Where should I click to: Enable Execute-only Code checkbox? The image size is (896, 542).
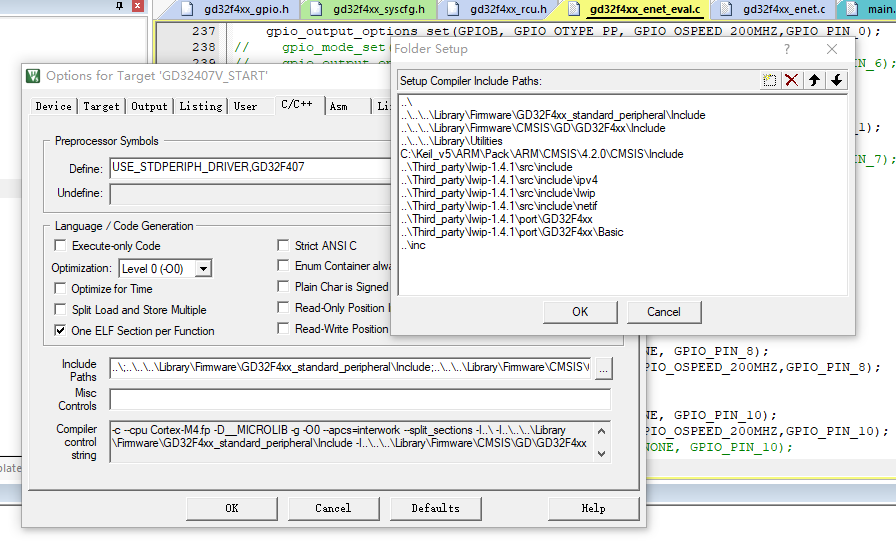tap(59, 246)
